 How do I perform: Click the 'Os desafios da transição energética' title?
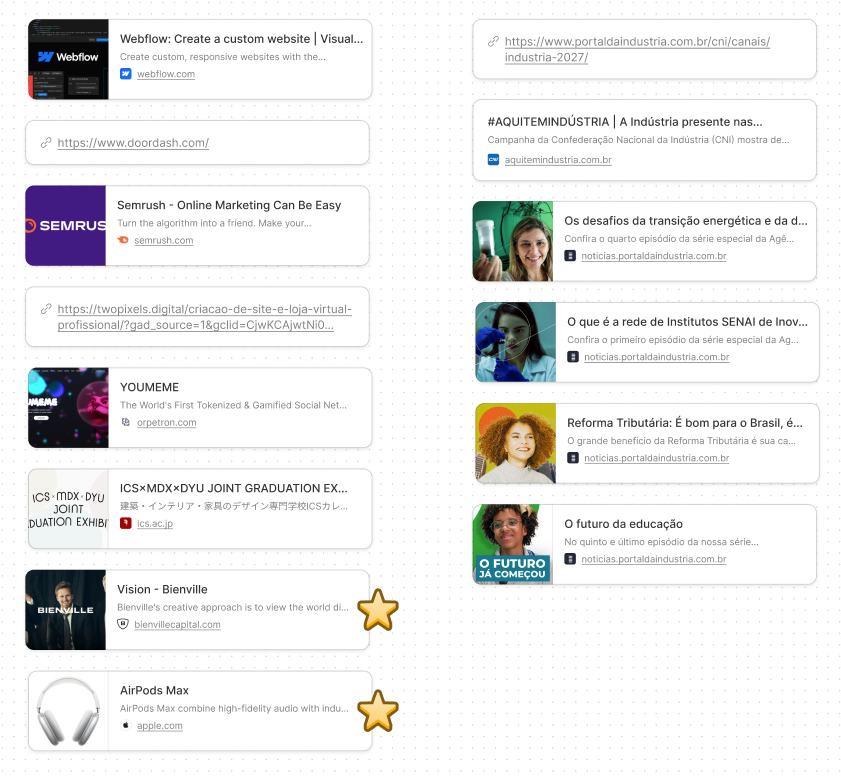coord(685,221)
